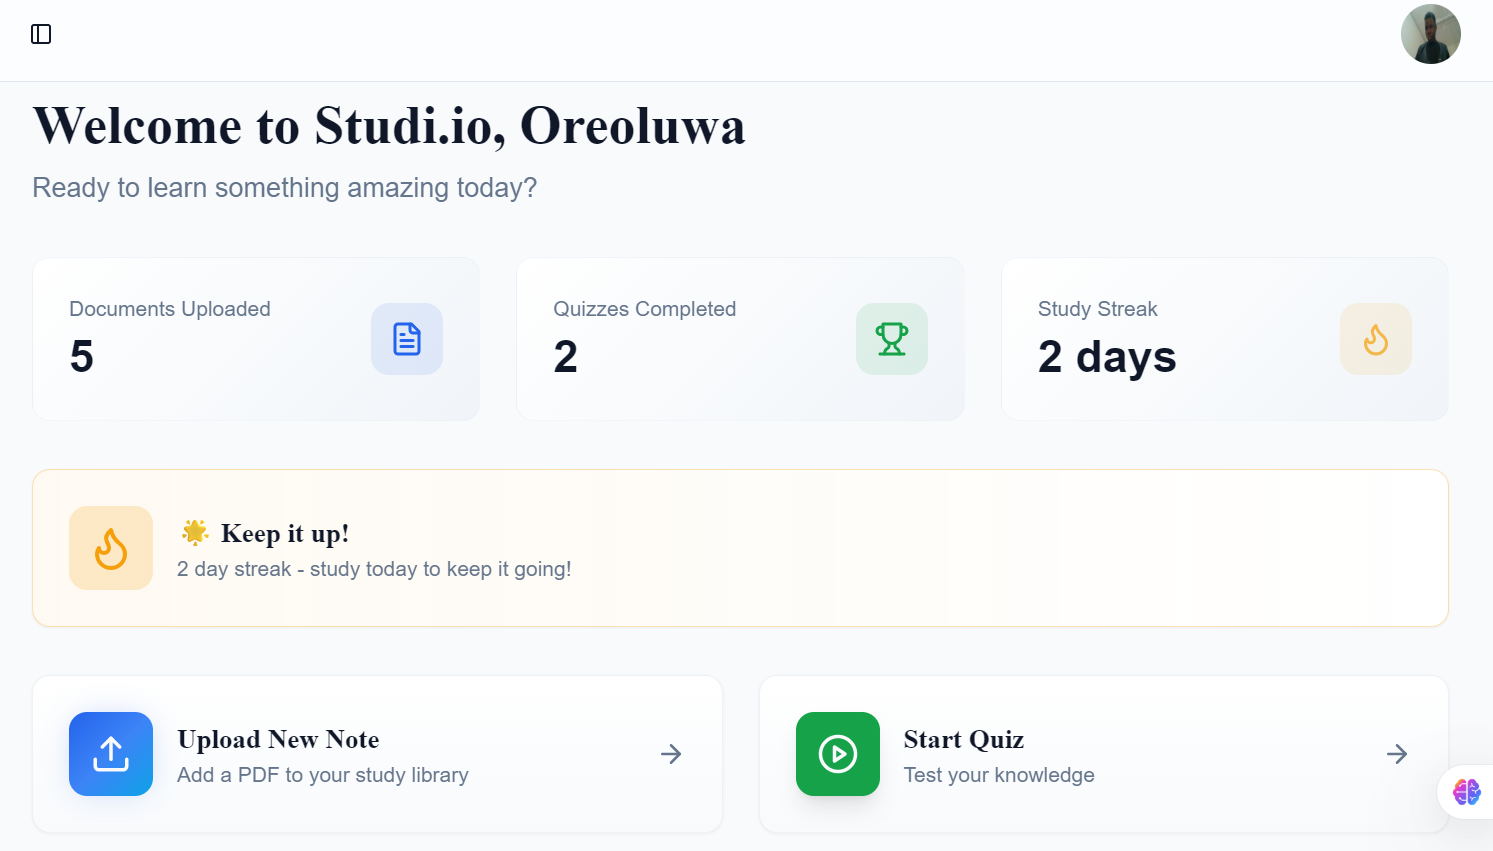
Task: Click the '2 days' streak value
Action: click(1107, 357)
